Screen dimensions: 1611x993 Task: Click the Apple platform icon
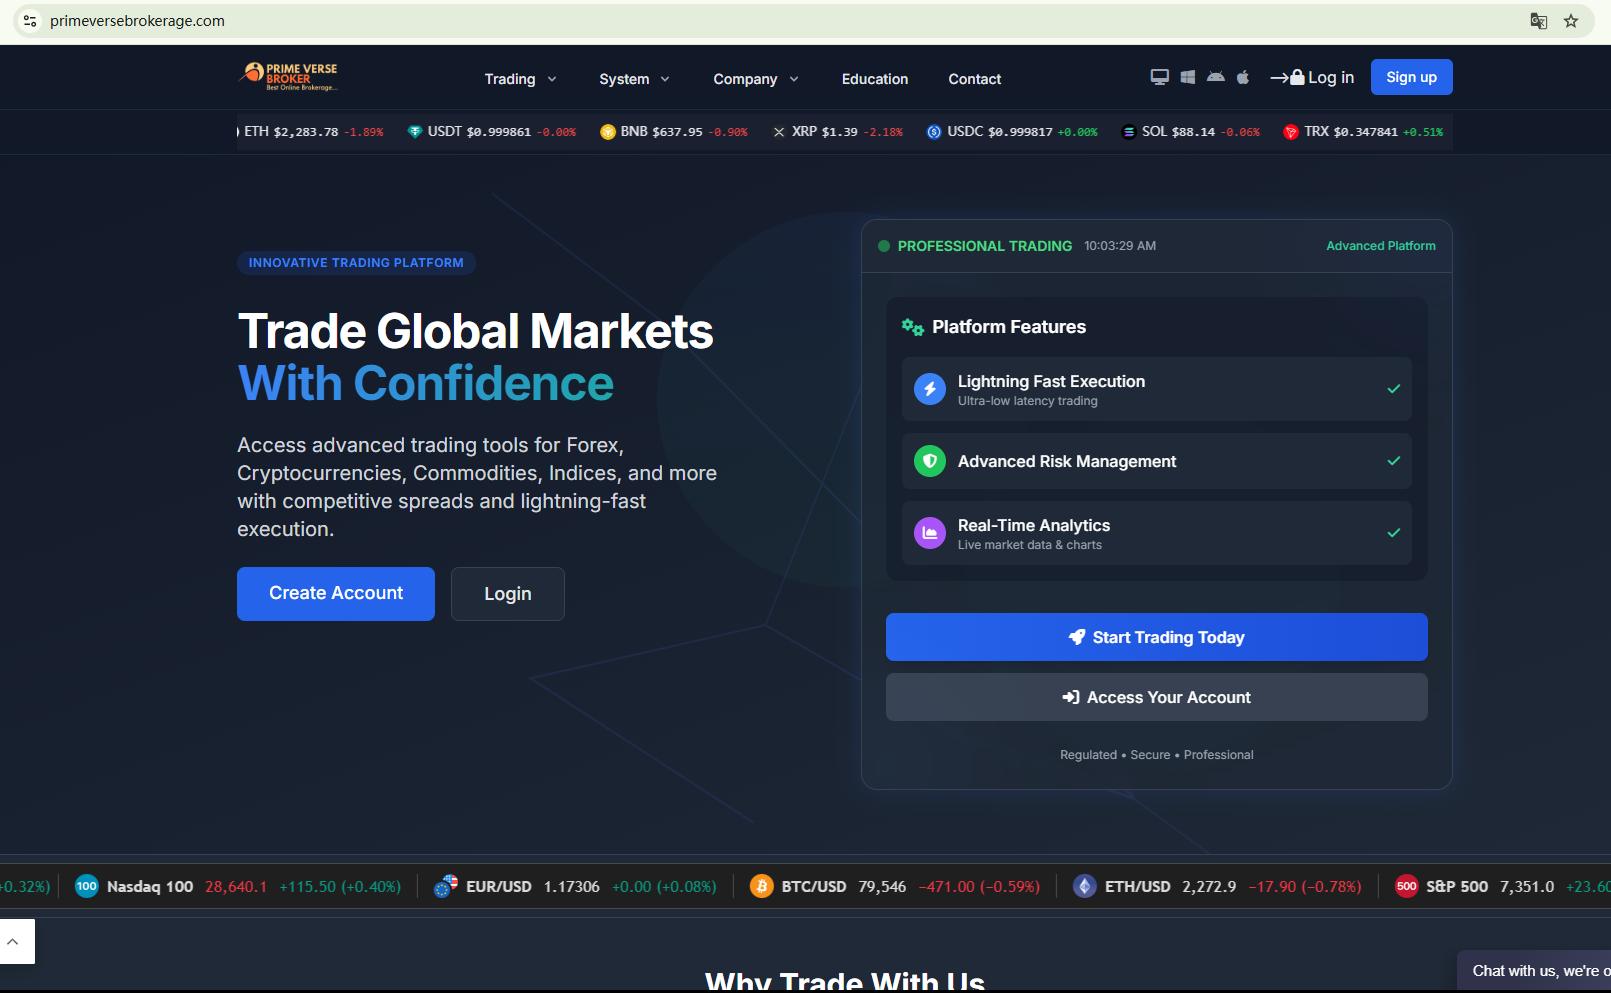[1243, 77]
